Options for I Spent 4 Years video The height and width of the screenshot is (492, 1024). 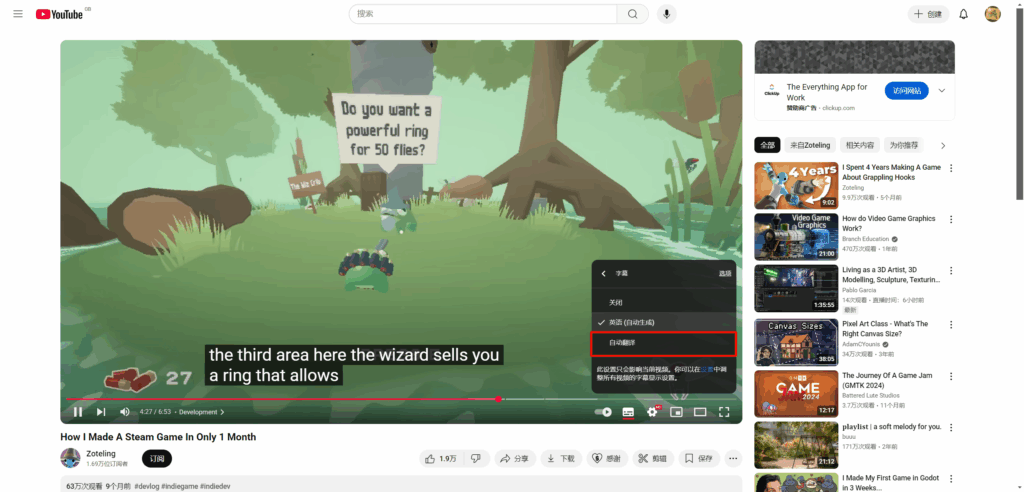951,168
